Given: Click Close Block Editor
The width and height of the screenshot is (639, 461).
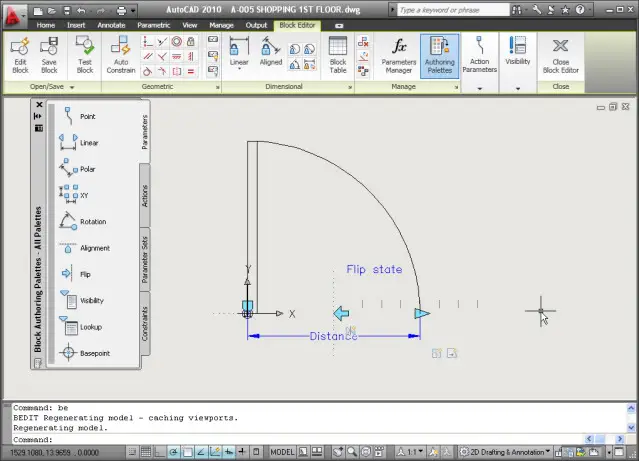Looking at the screenshot, I should coord(561,55).
